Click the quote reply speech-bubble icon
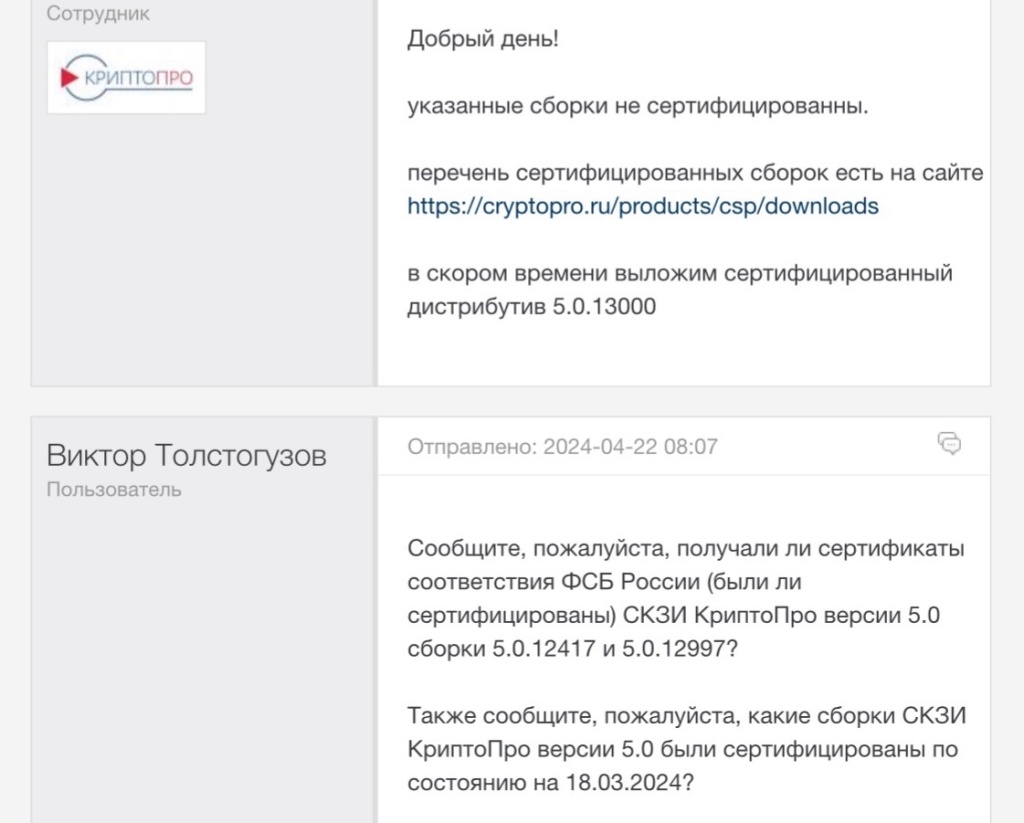This screenshot has width=1024, height=823. pos(949,443)
